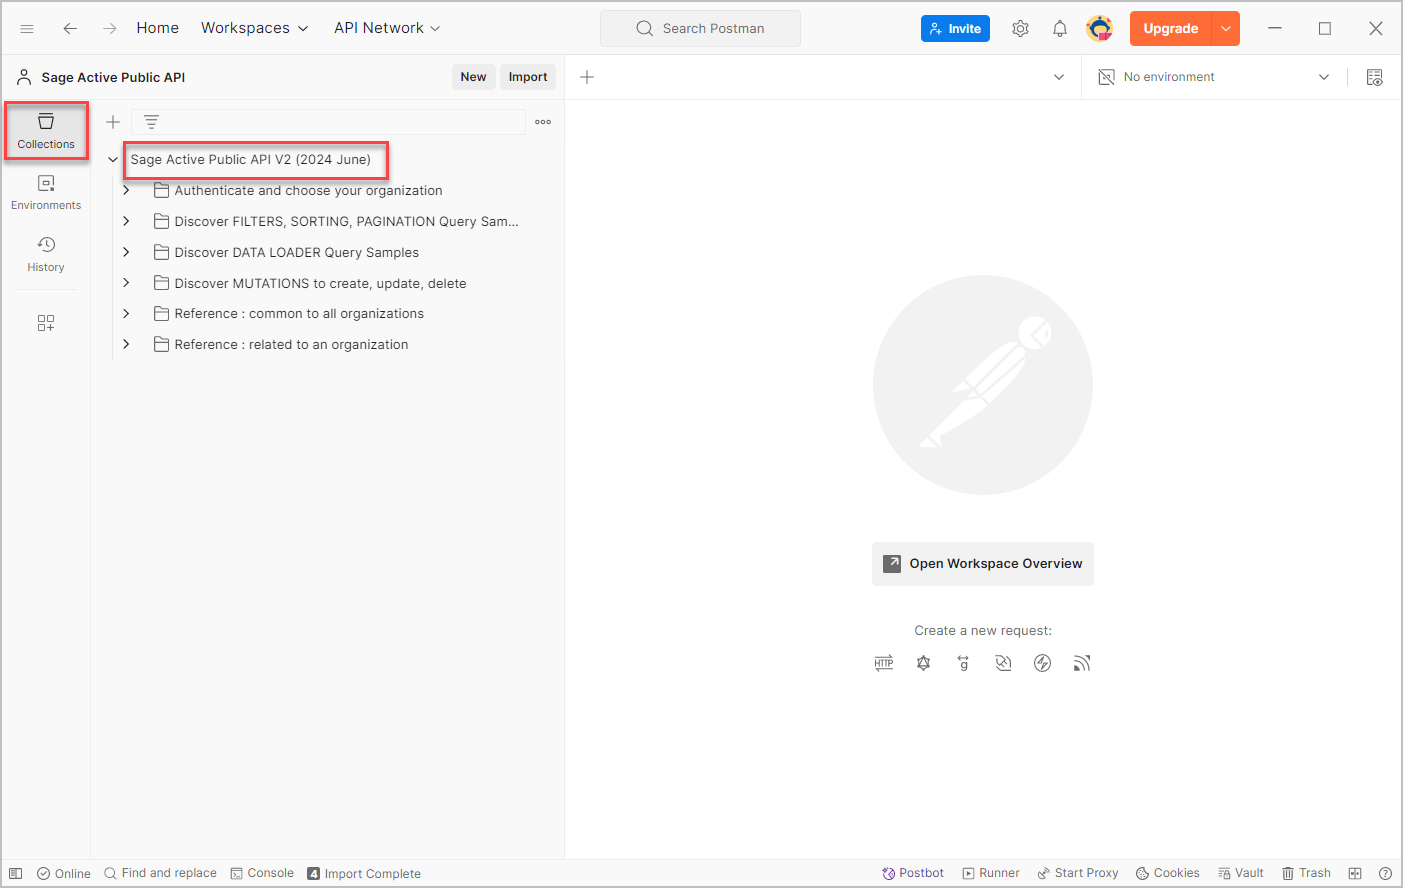Toggle the sidebar from status bar icon
This screenshot has width=1403, height=888.
16,873
